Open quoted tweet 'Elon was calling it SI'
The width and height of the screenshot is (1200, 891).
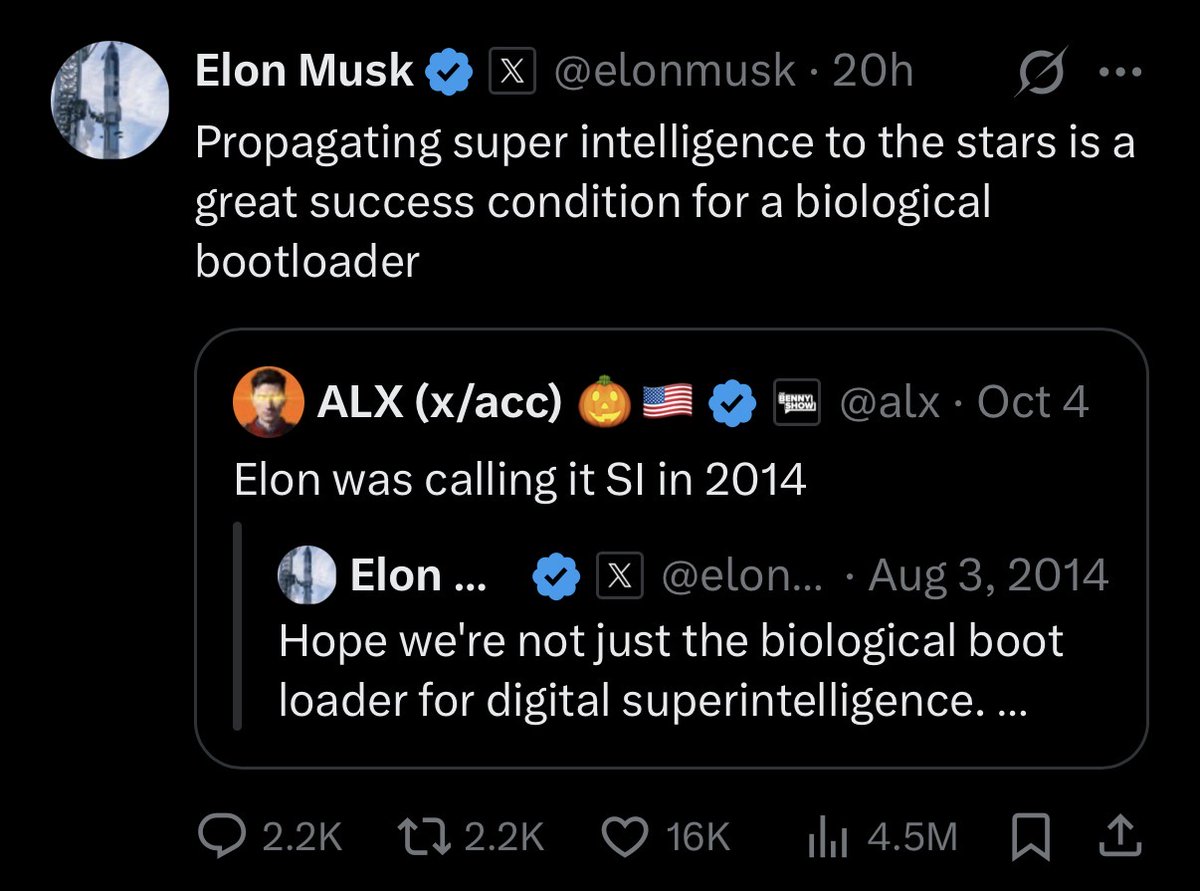[x=520, y=482]
